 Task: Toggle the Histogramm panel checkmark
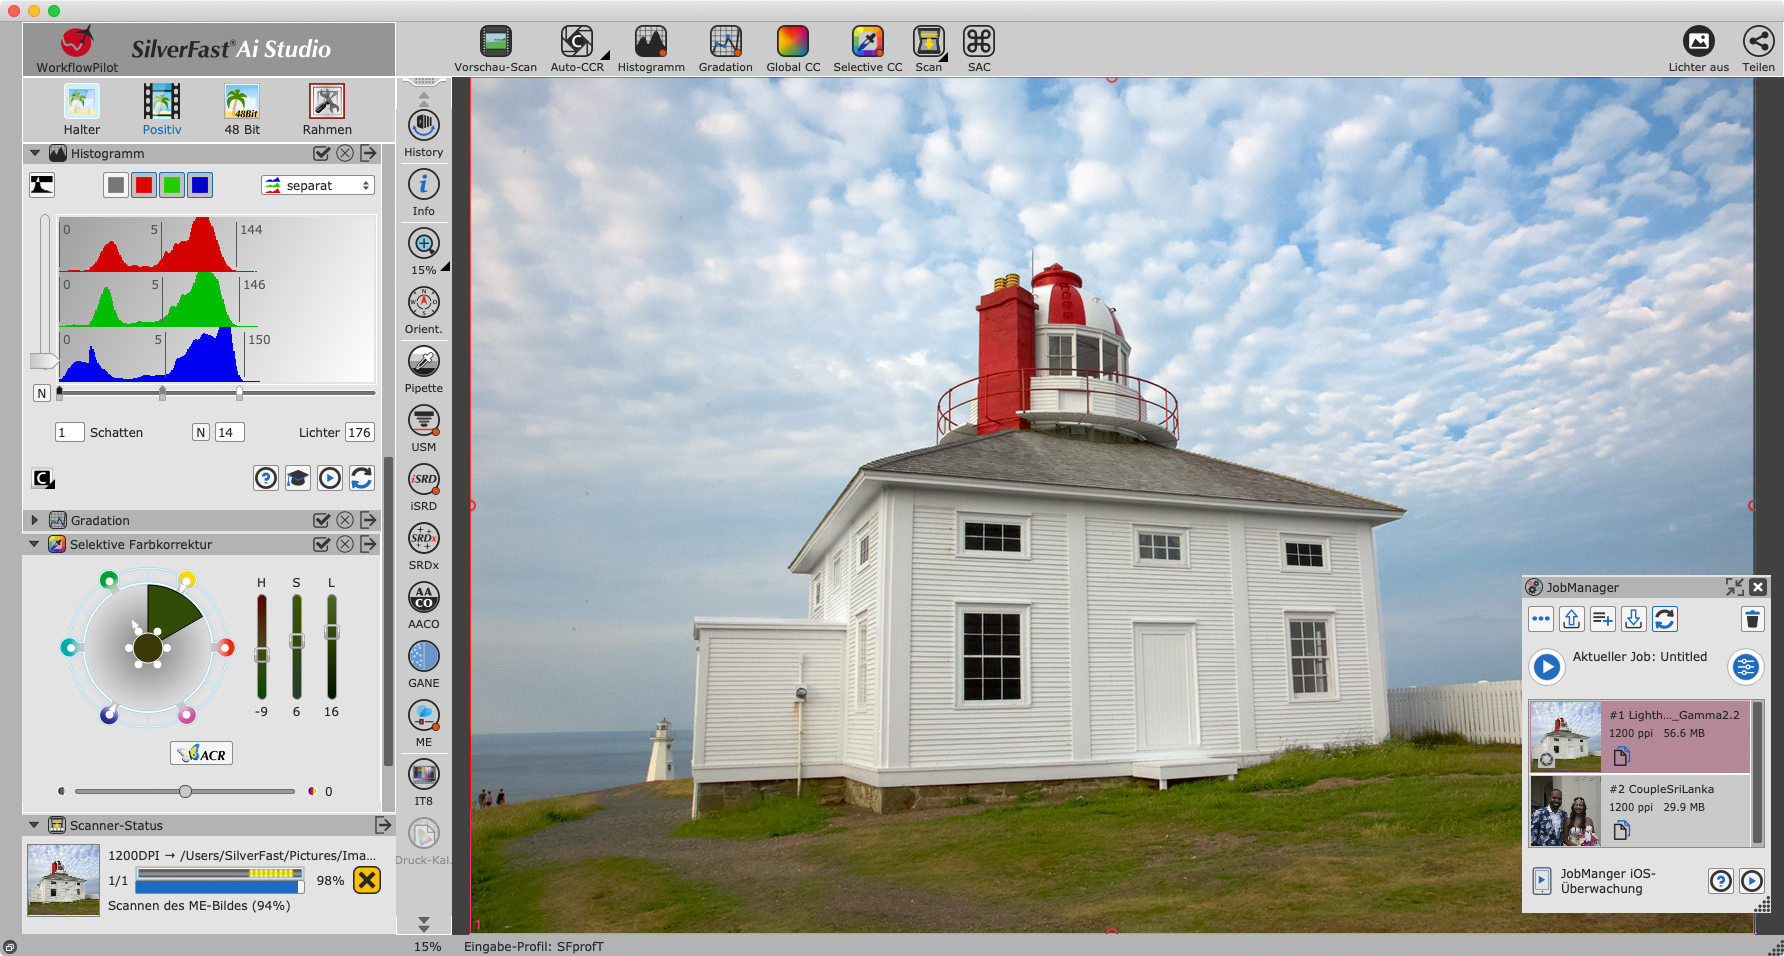pyautogui.click(x=321, y=154)
